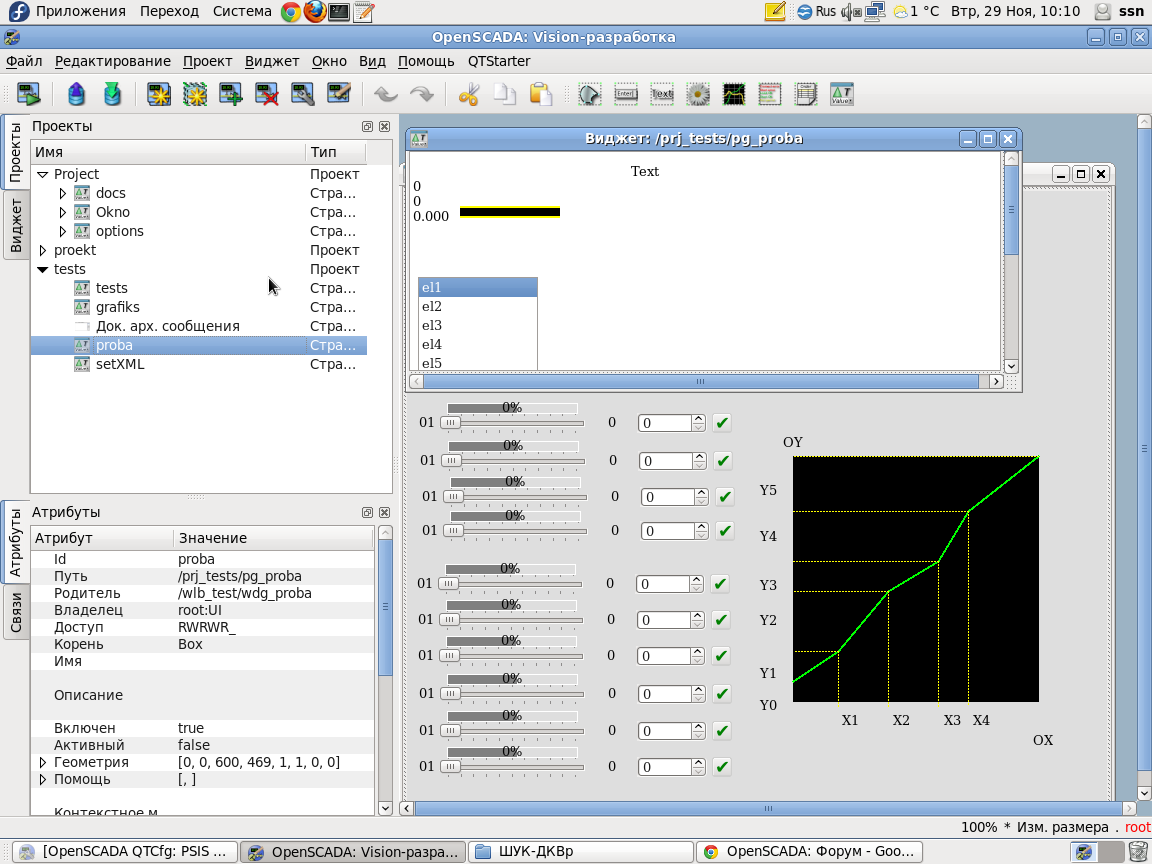The image size is (1152, 864).
Task: Click the scissors cut icon
Action: pyautogui.click(x=469, y=95)
